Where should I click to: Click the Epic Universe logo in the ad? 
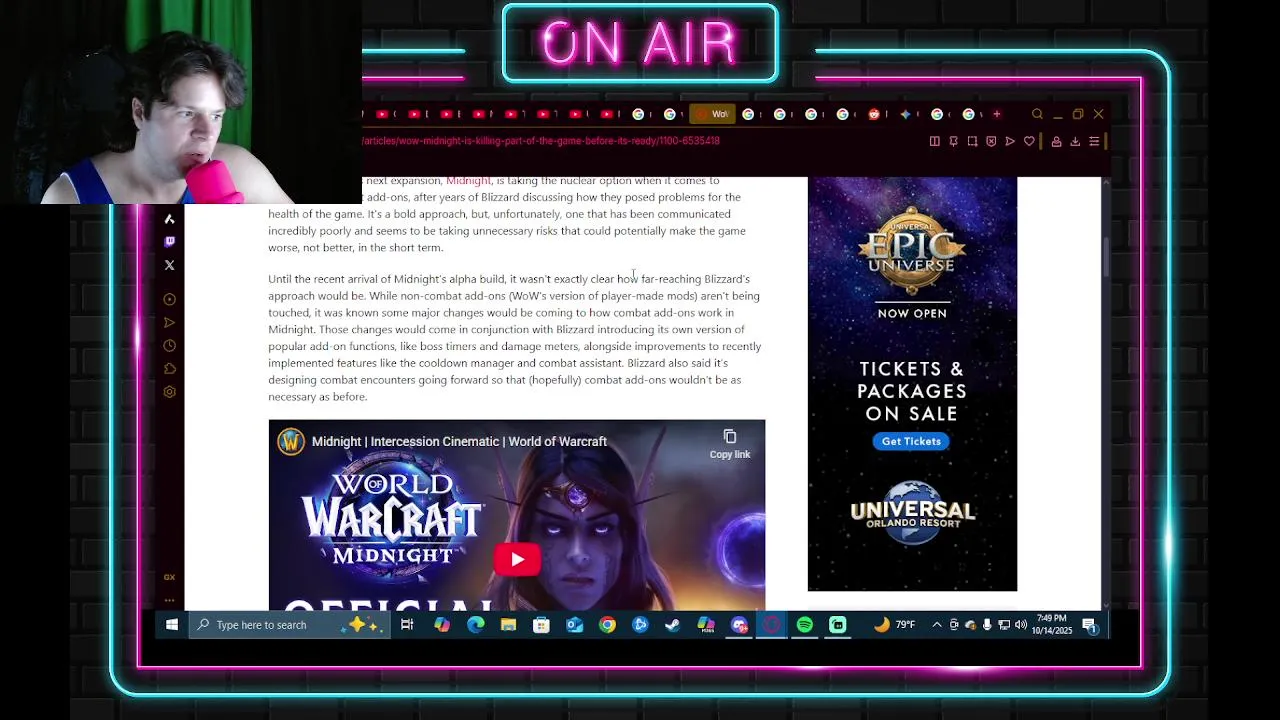[912, 250]
